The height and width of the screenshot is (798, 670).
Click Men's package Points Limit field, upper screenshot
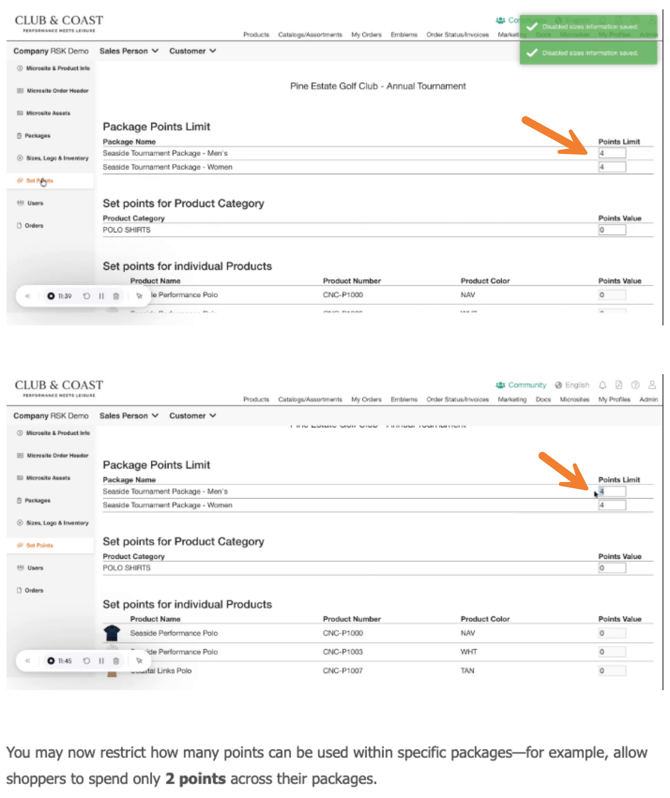611,153
